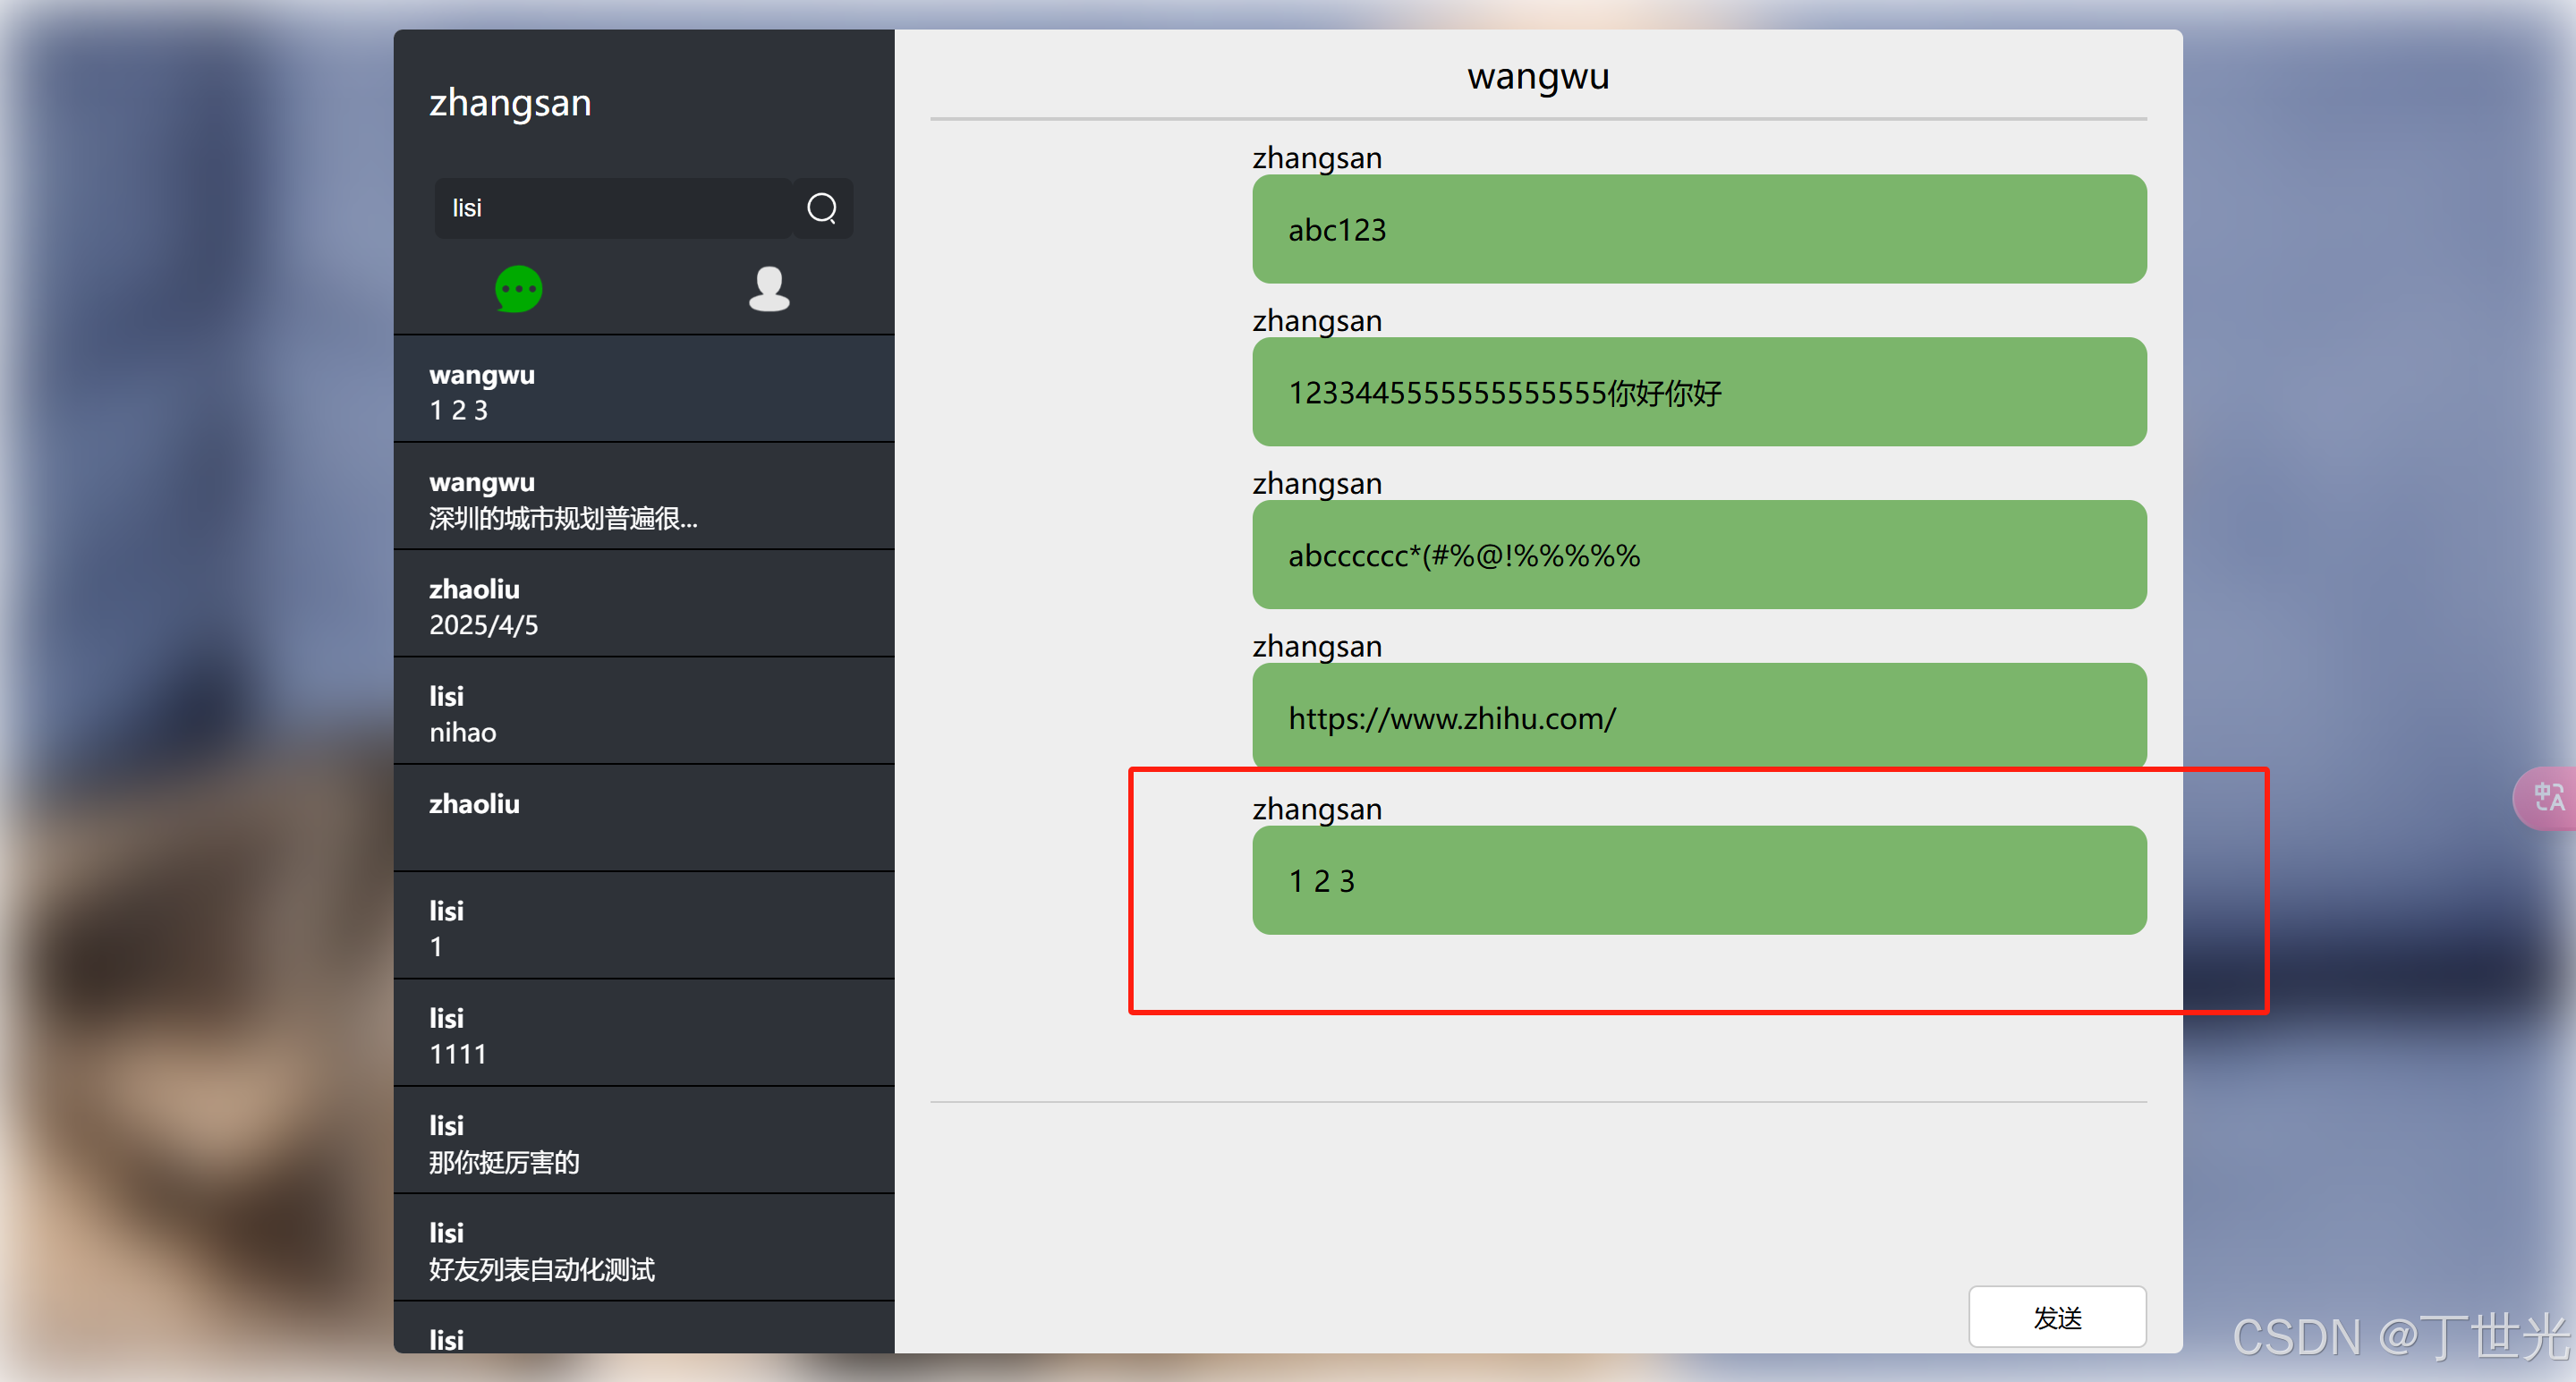Viewport: 2576px width, 1382px height.
Task: Click the translate floating icon
Action: [x=2547, y=797]
